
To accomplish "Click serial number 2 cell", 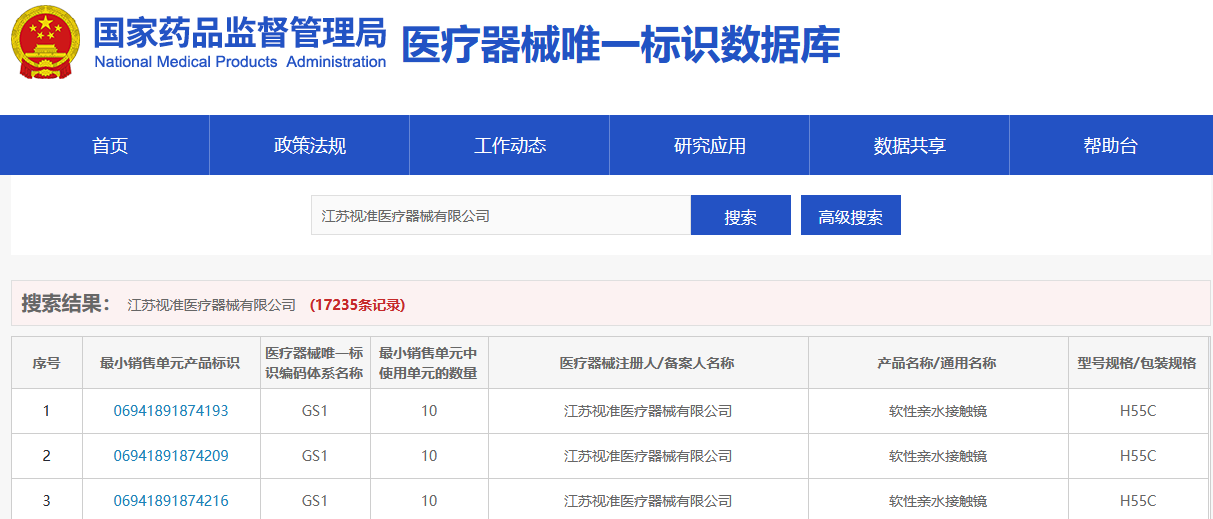I will tap(47, 456).
